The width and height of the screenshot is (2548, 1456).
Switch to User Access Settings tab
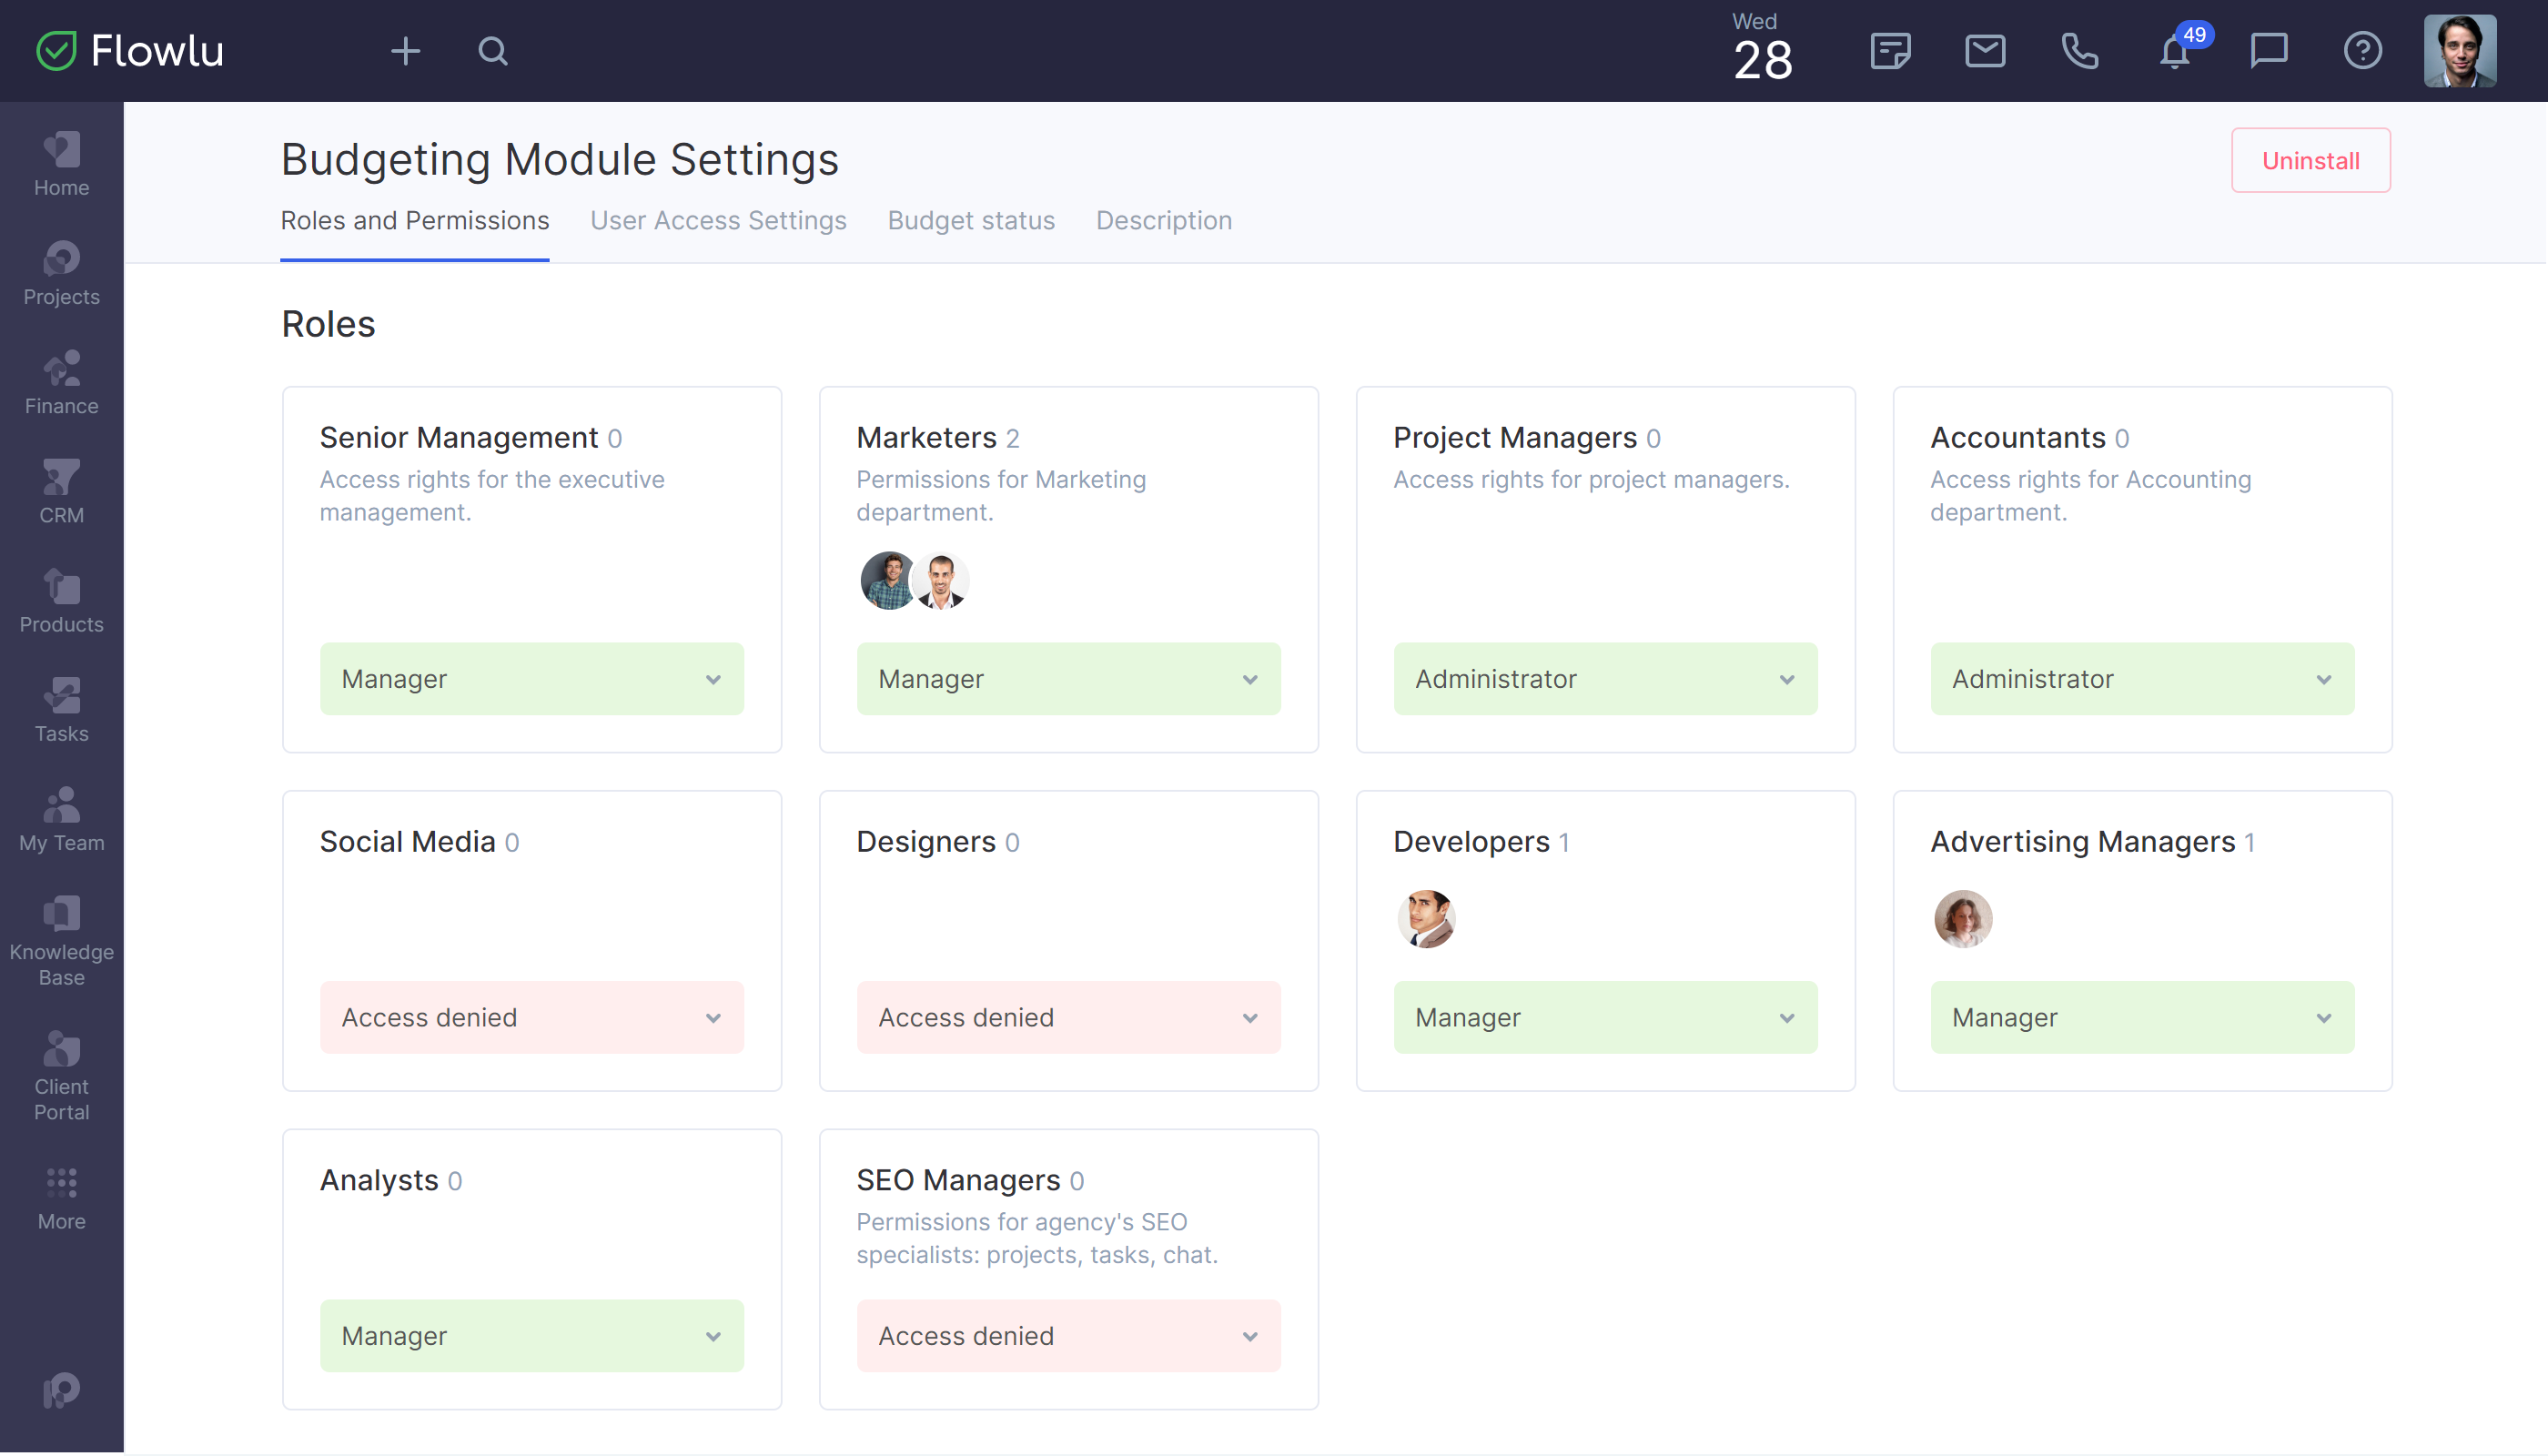[718, 221]
